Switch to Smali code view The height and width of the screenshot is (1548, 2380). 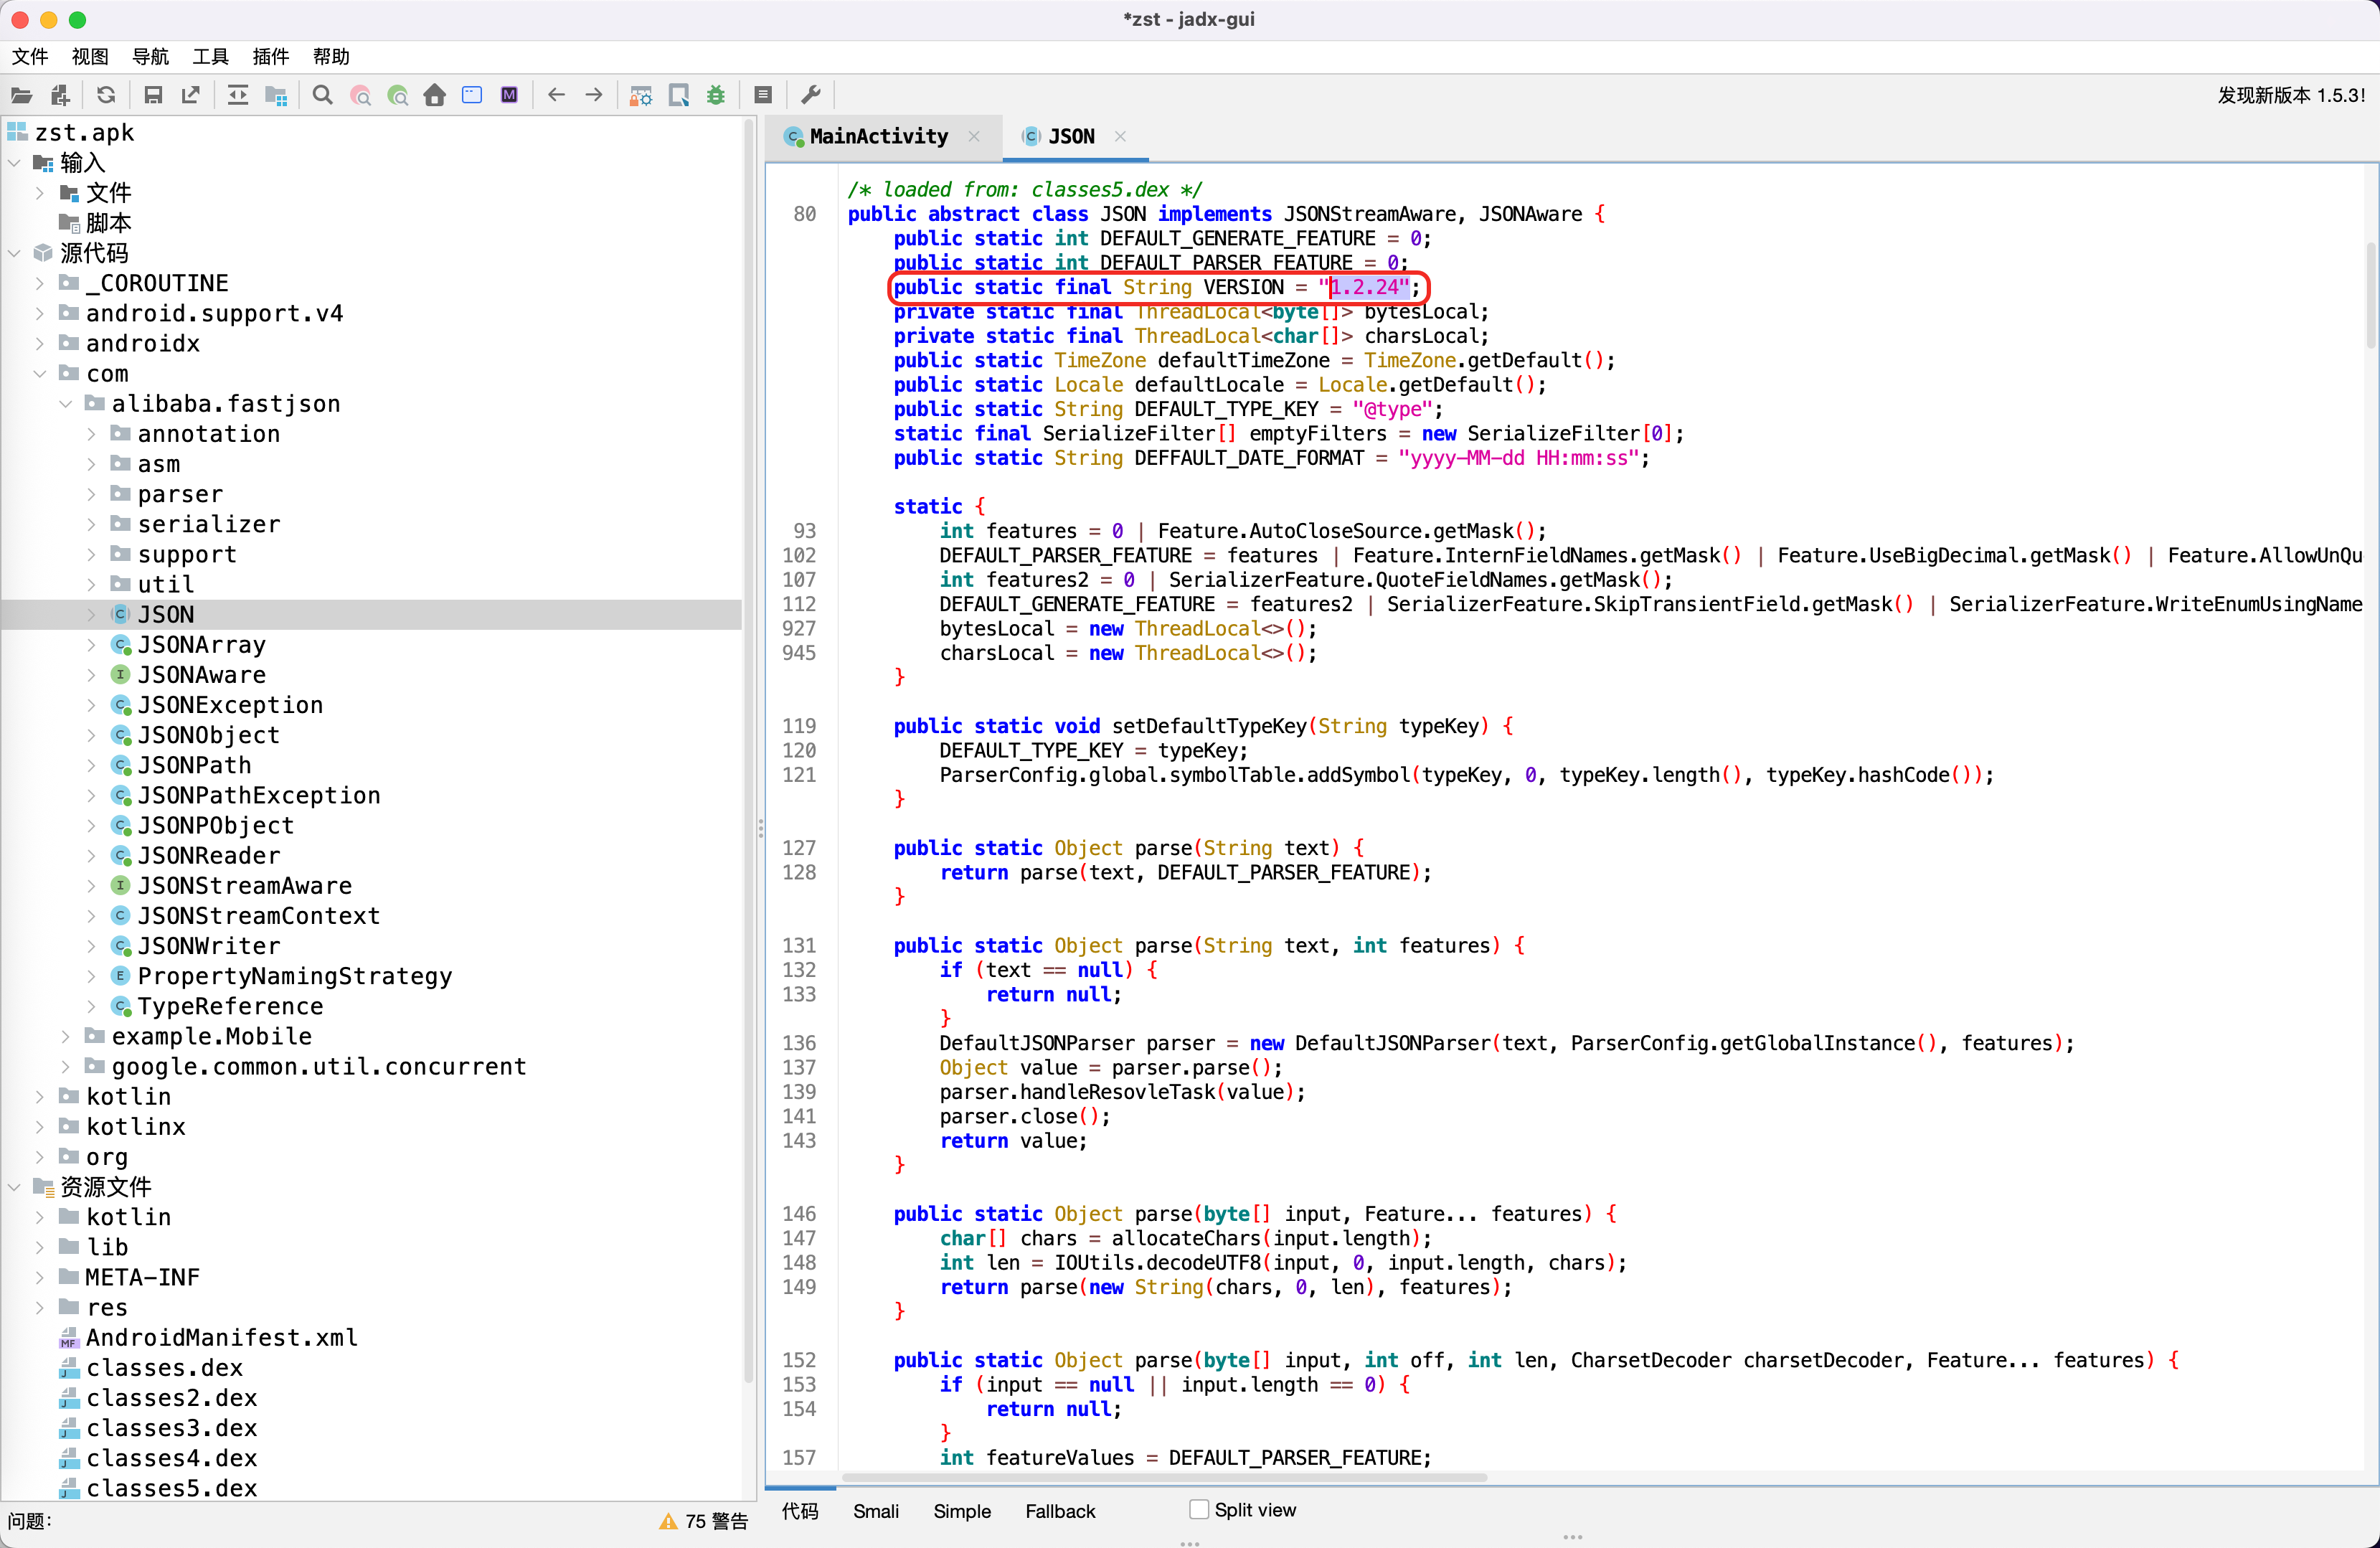(875, 1511)
